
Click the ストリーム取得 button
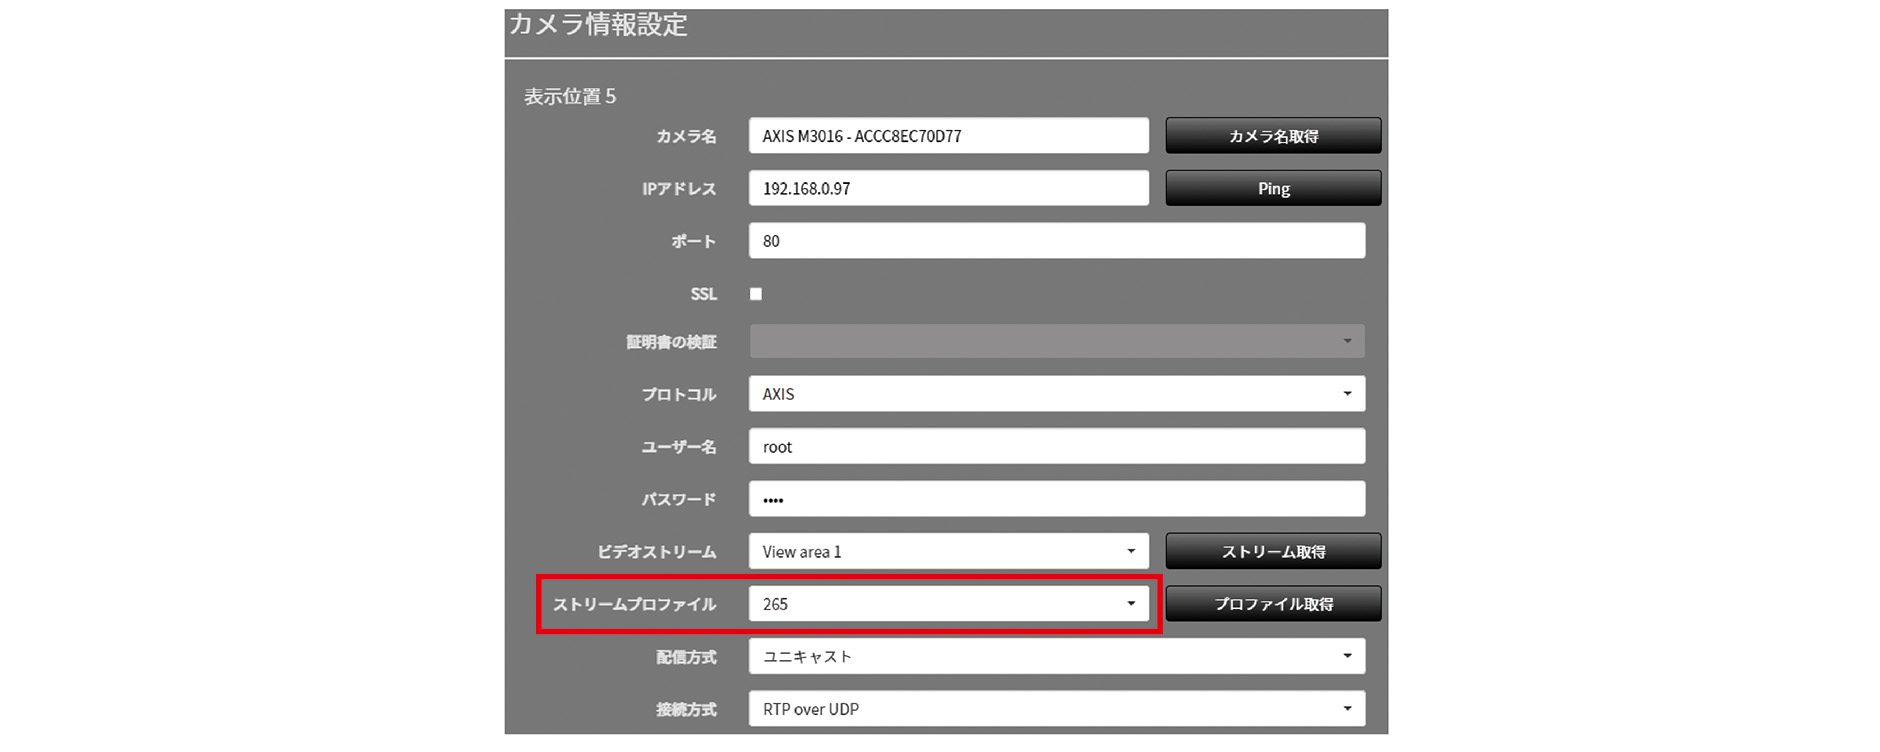(1273, 551)
